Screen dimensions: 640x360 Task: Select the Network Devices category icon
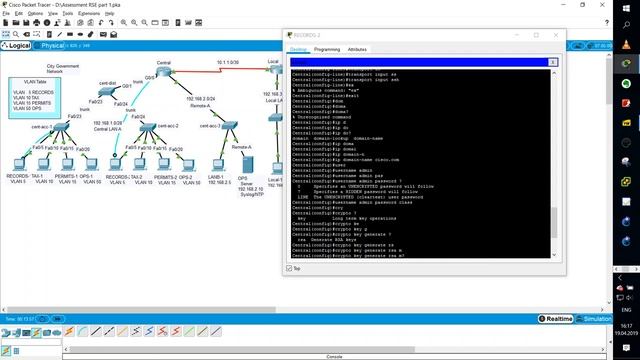(6, 333)
